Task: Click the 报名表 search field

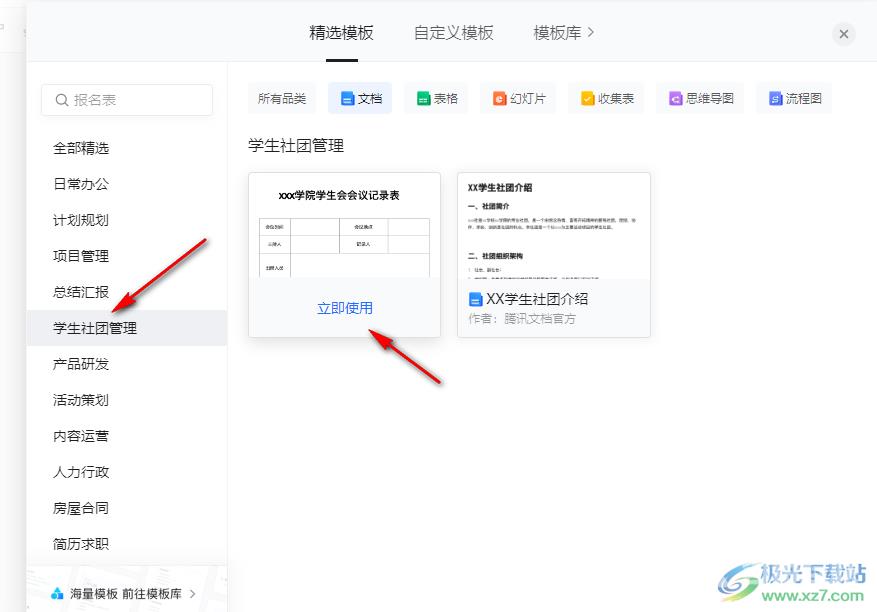Action: (127, 100)
